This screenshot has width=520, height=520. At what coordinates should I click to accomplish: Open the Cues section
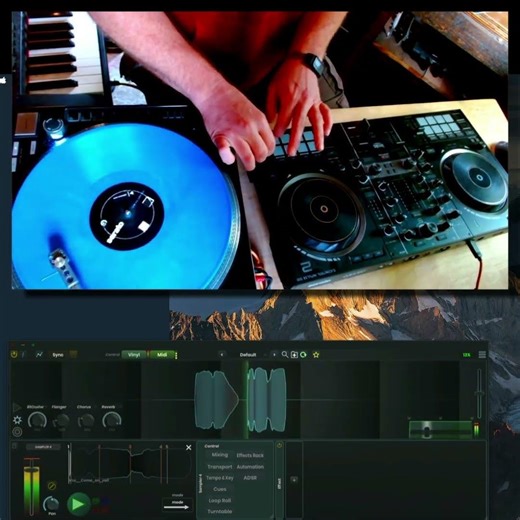[220, 489]
